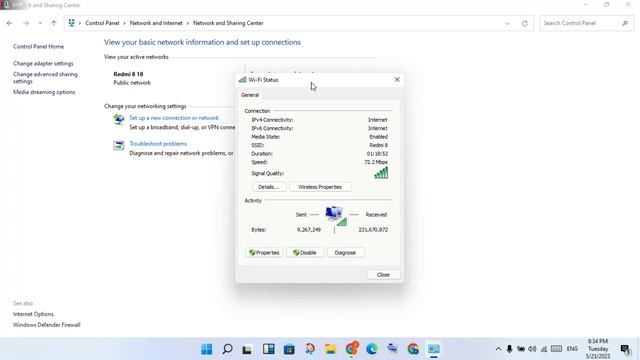Open notification center icon

[625, 349]
